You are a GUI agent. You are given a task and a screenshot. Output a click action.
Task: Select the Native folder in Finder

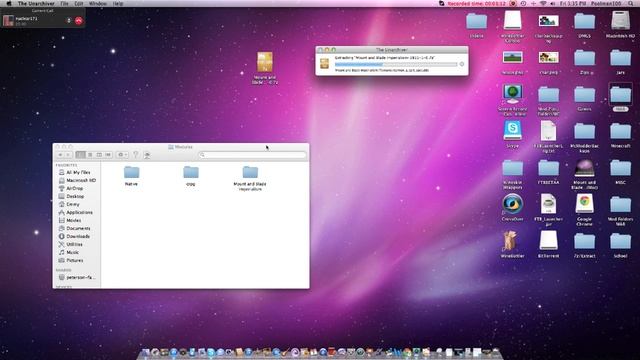click(x=131, y=172)
